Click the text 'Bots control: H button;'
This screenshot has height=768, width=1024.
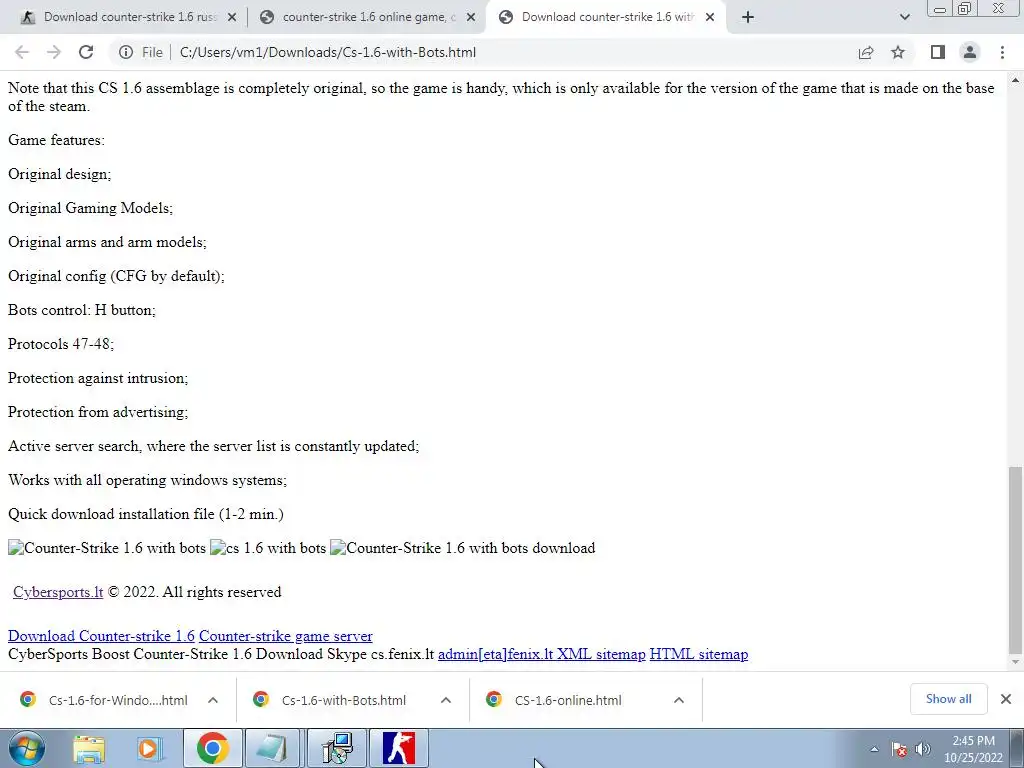point(82,310)
